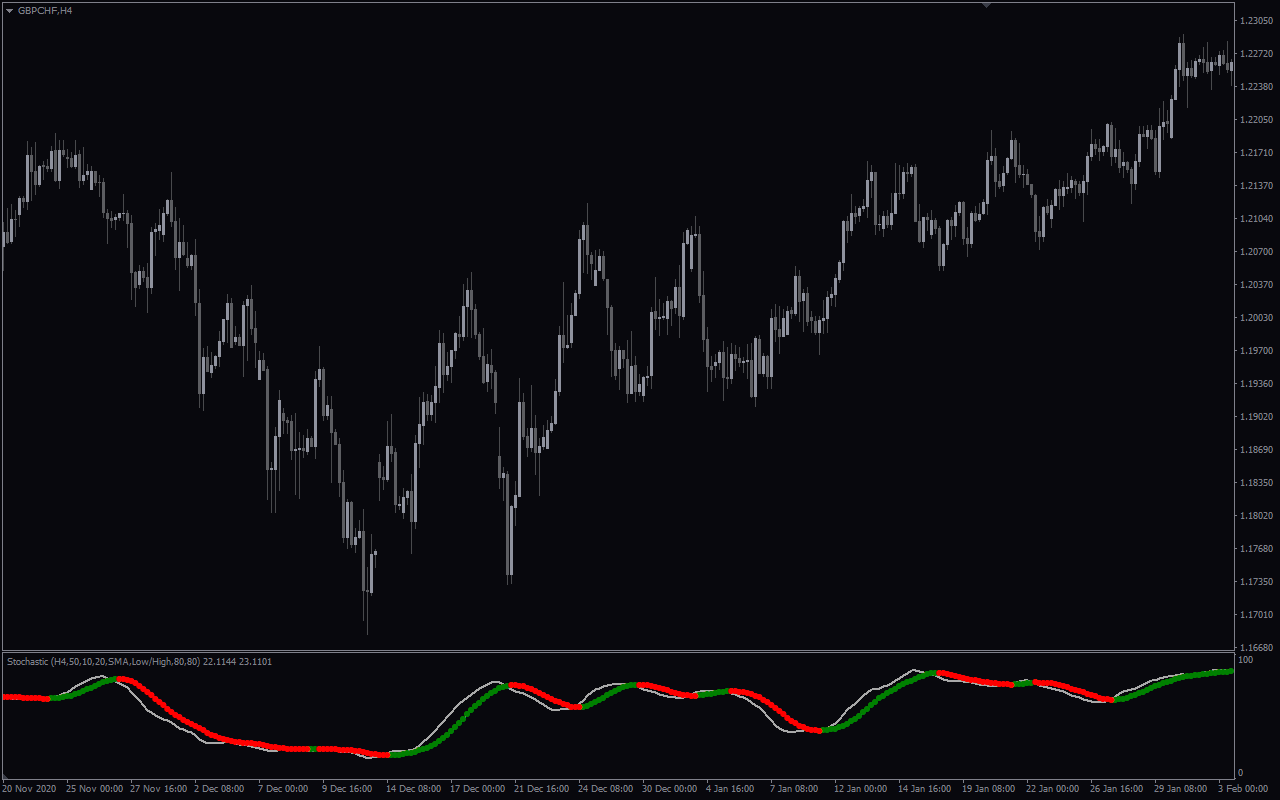Click the 29 Jan 08:00 time label

coord(1182,789)
